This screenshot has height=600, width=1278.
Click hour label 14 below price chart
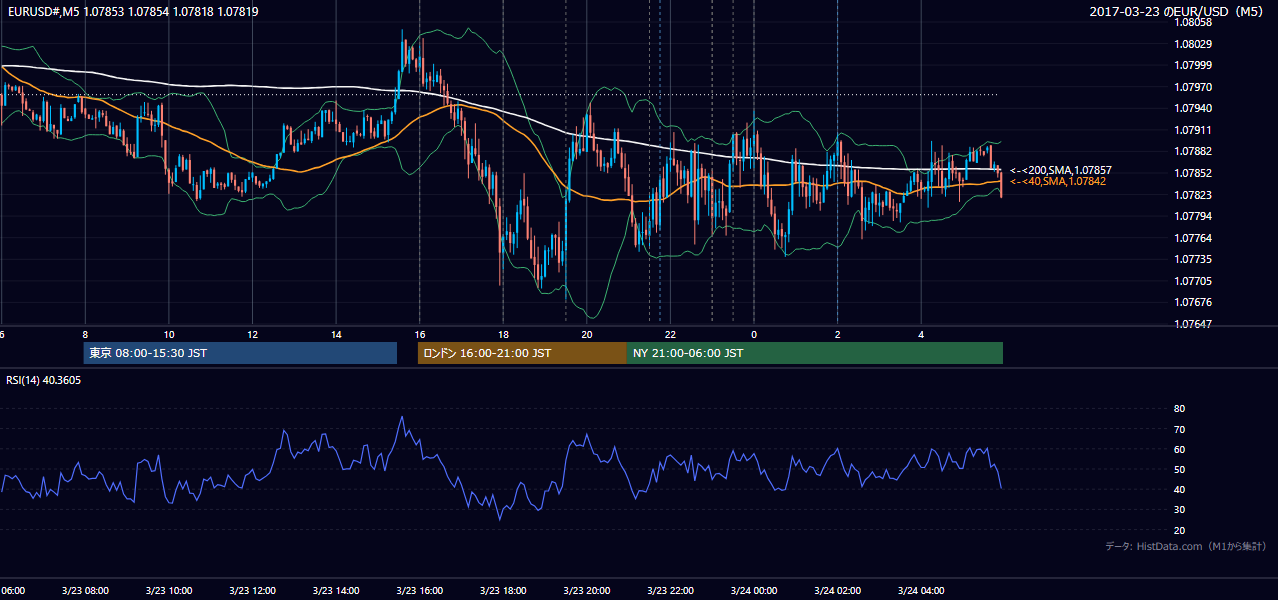[336, 334]
